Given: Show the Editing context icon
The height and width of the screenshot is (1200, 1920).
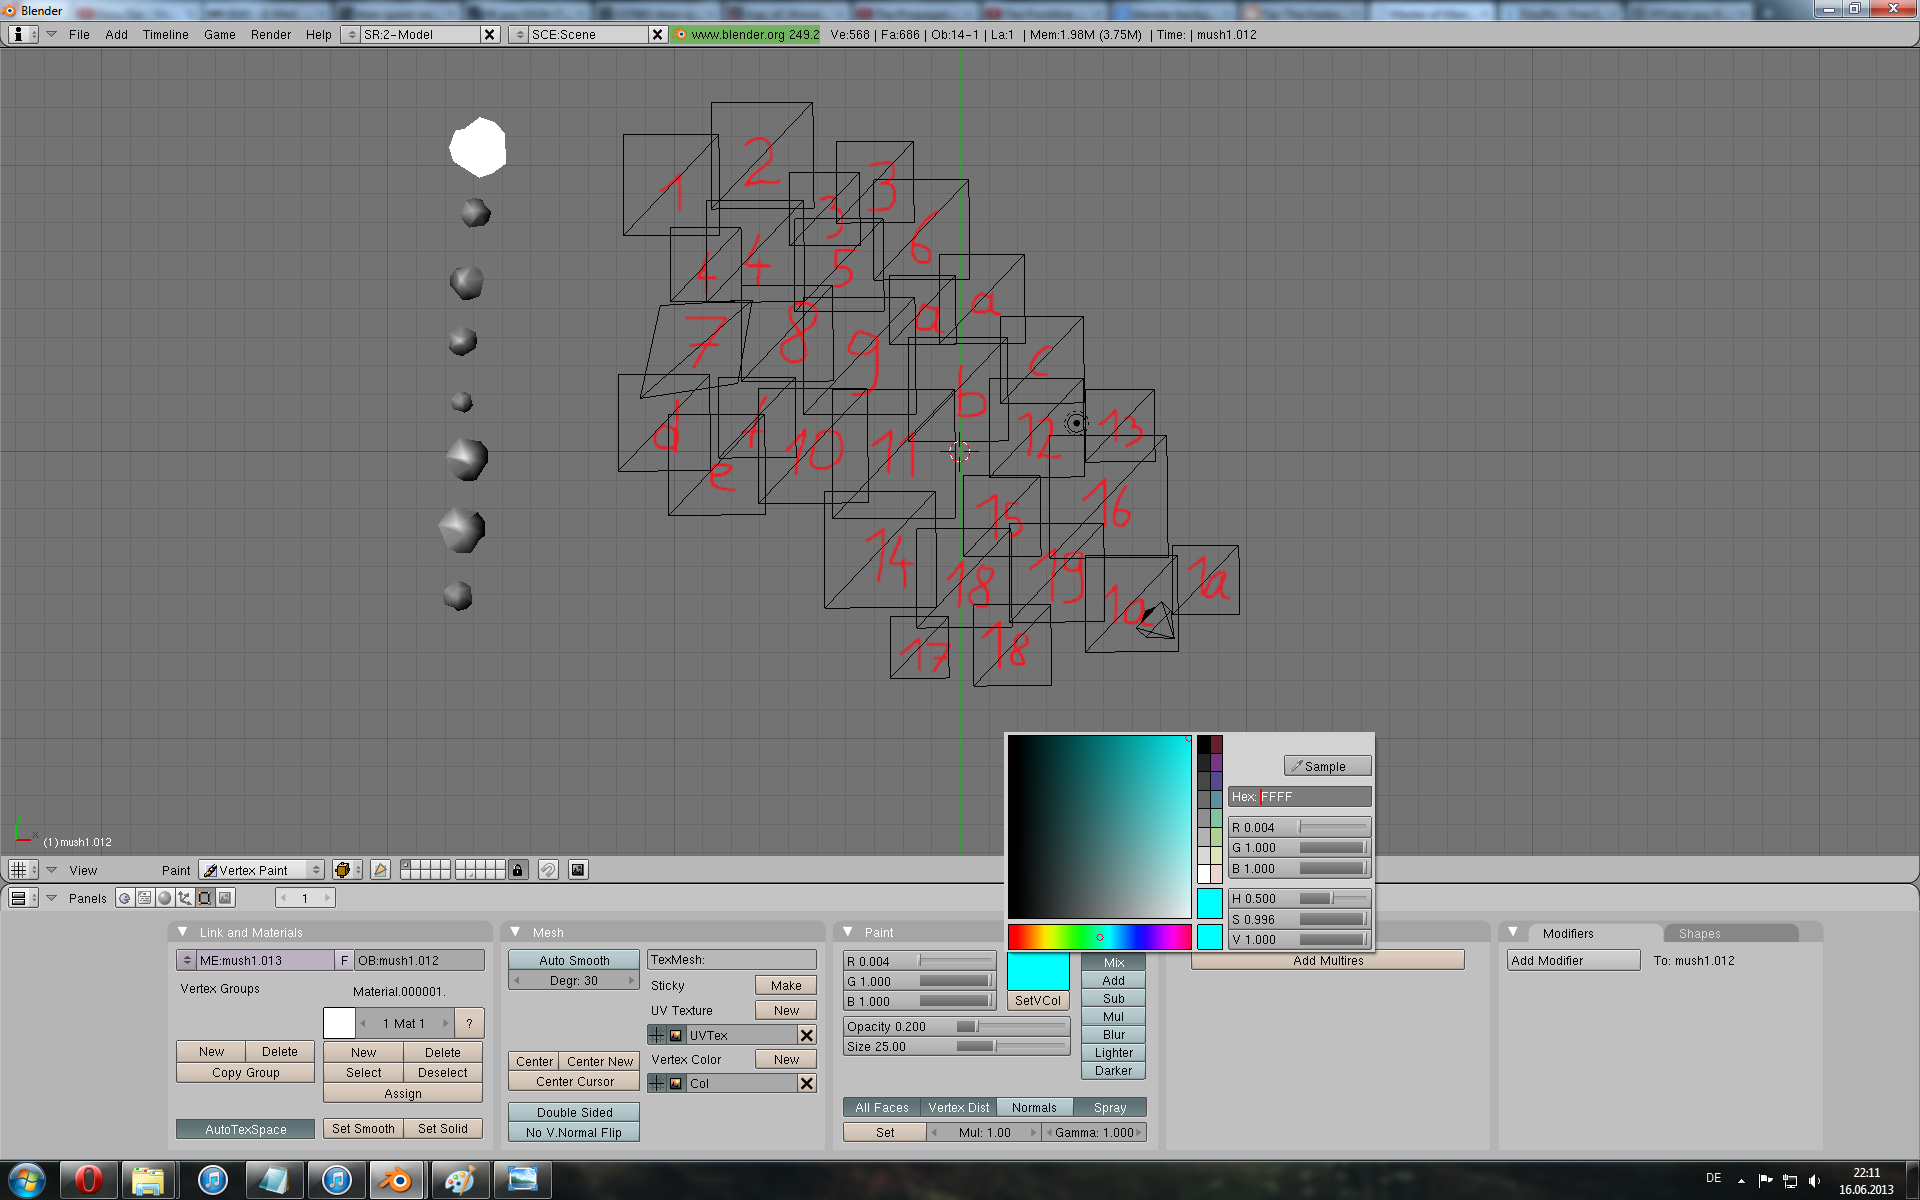Looking at the screenshot, I should (x=205, y=898).
